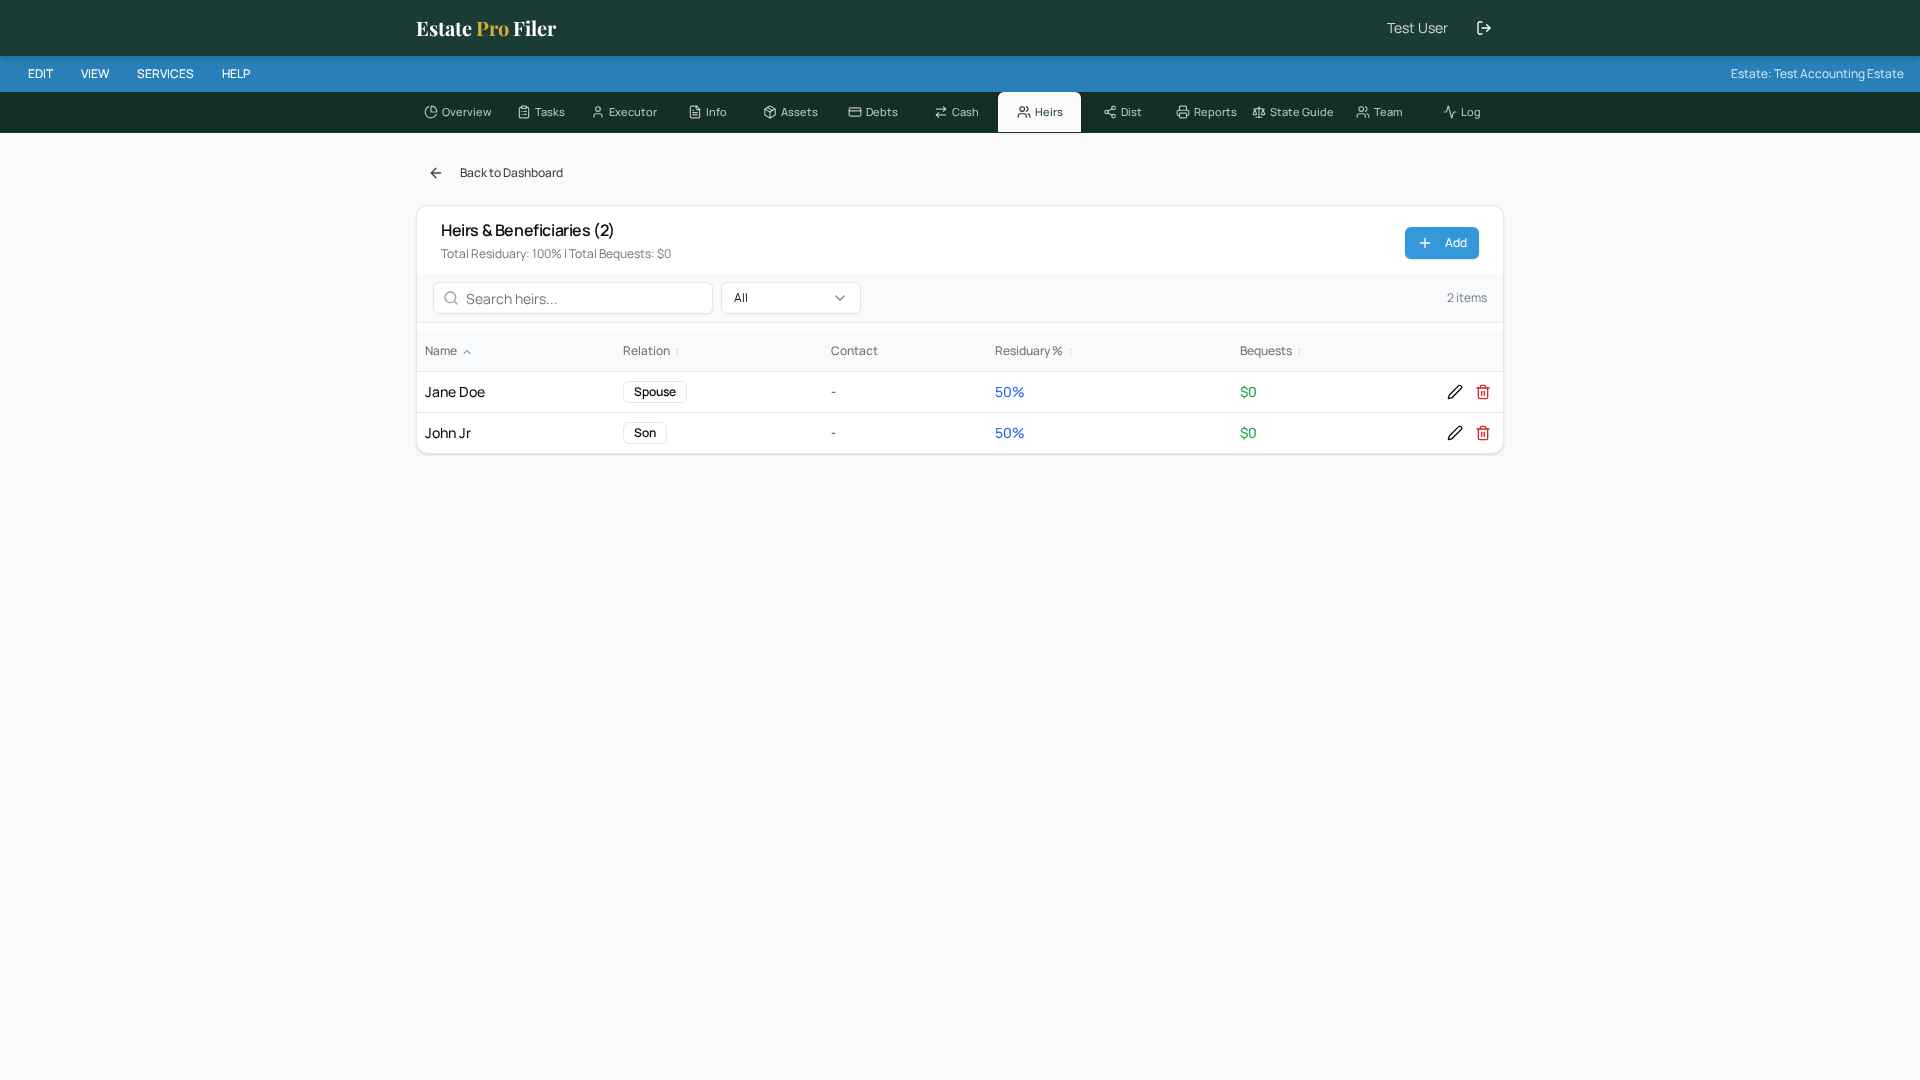Click the John Jr name cell
1920x1080 pixels.
coord(448,433)
